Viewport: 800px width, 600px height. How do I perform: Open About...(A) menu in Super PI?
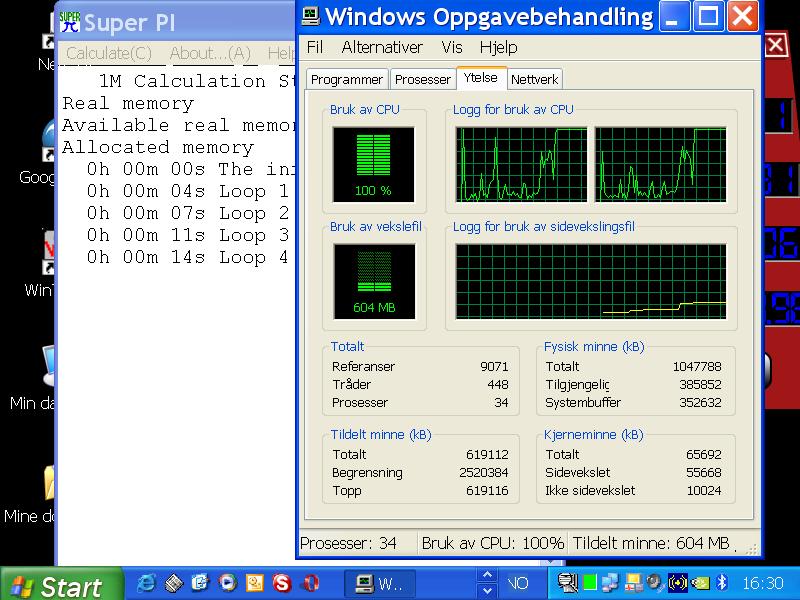coord(210,53)
